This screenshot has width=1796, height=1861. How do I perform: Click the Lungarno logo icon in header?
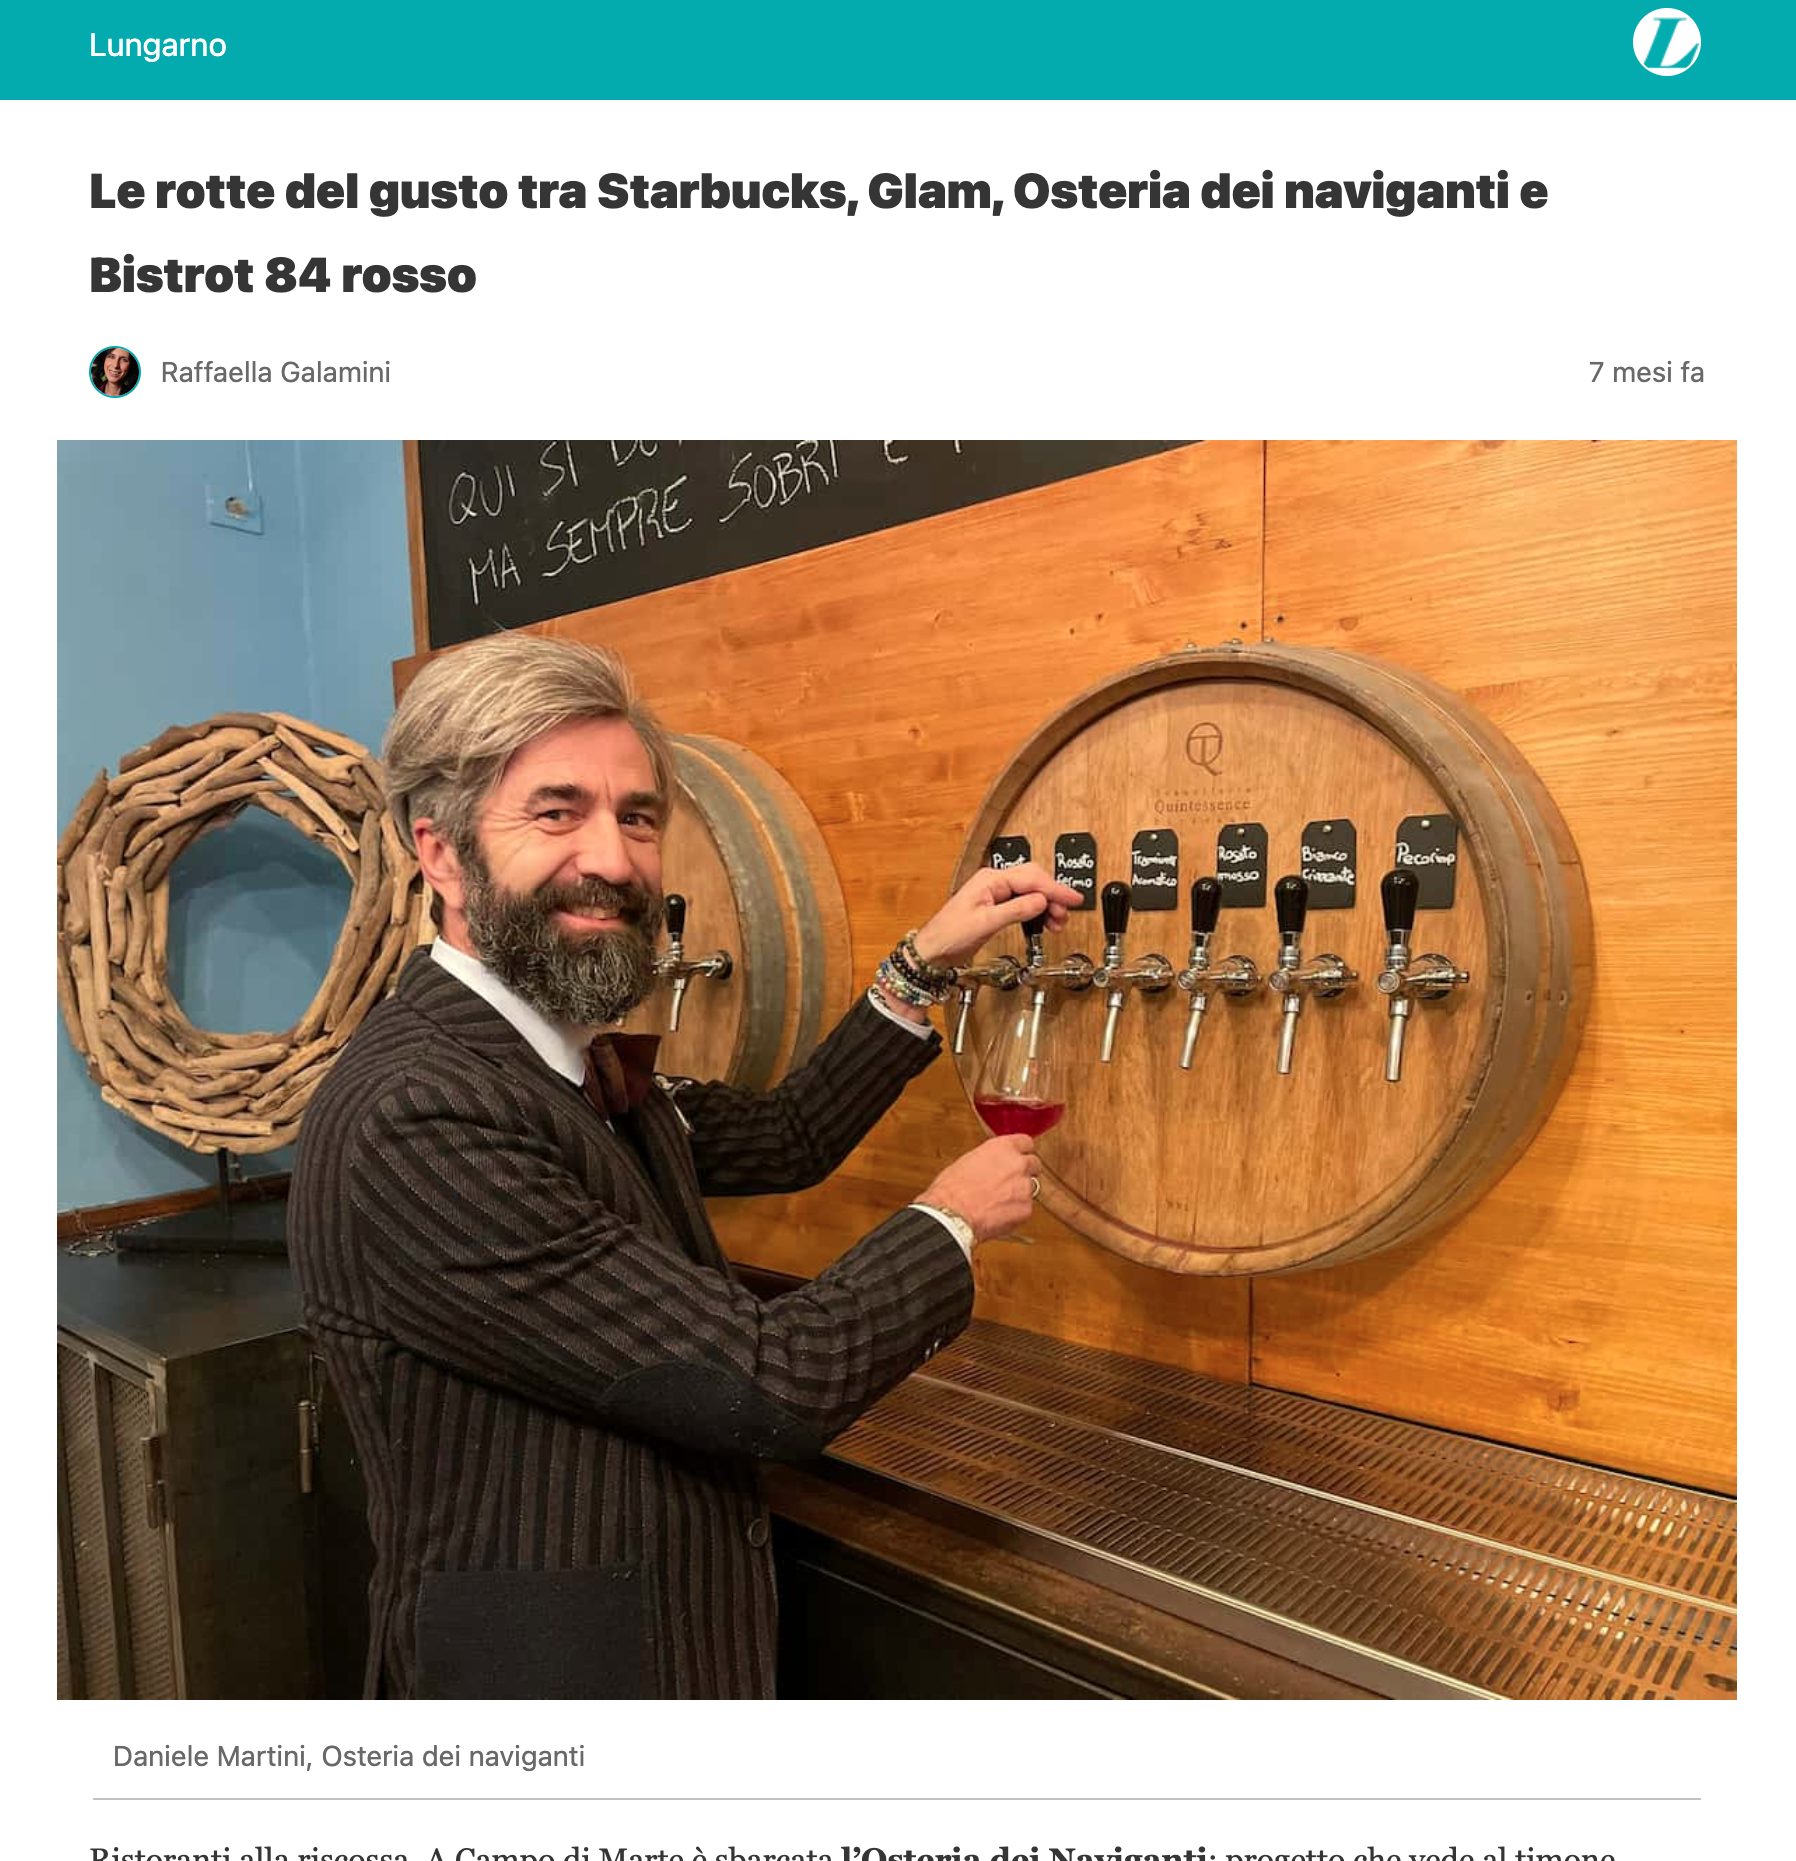1666,43
